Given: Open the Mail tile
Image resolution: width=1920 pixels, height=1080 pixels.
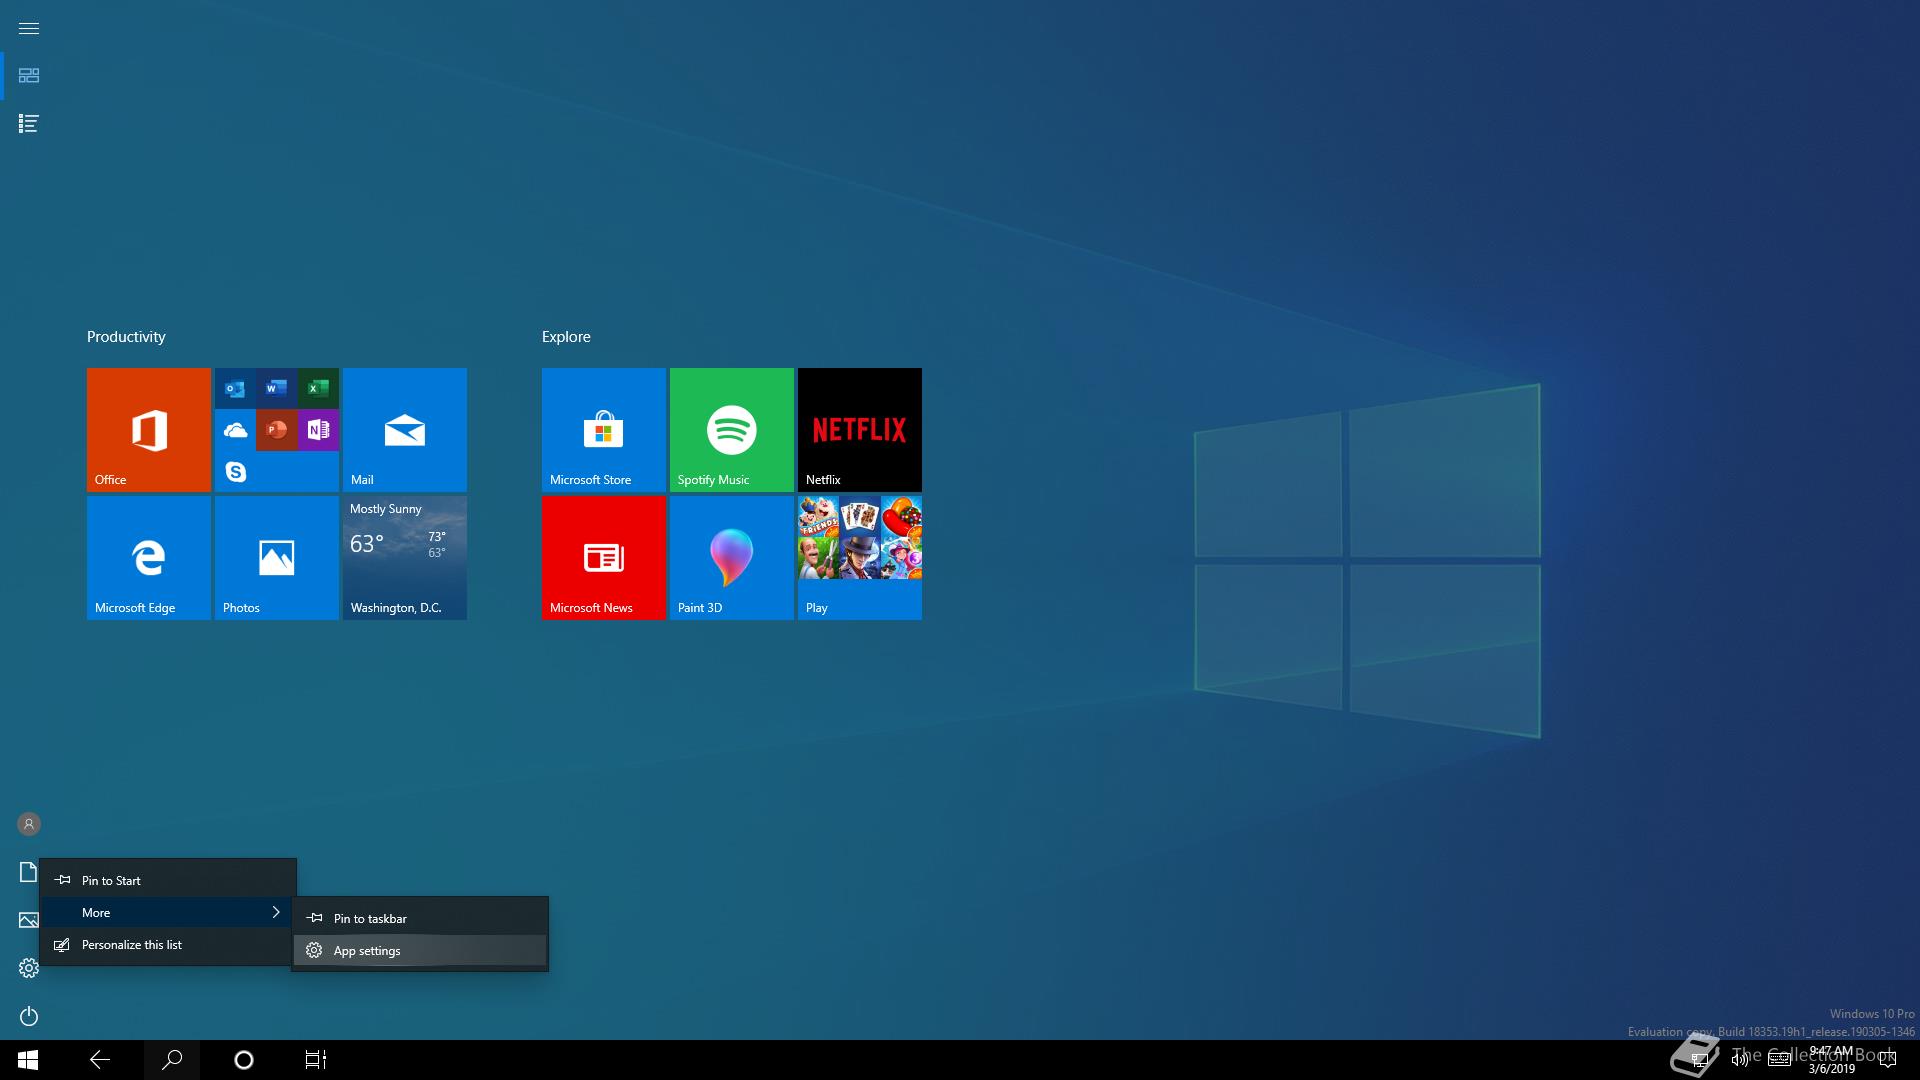Looking at the screenshot, I should coord(405,430).
